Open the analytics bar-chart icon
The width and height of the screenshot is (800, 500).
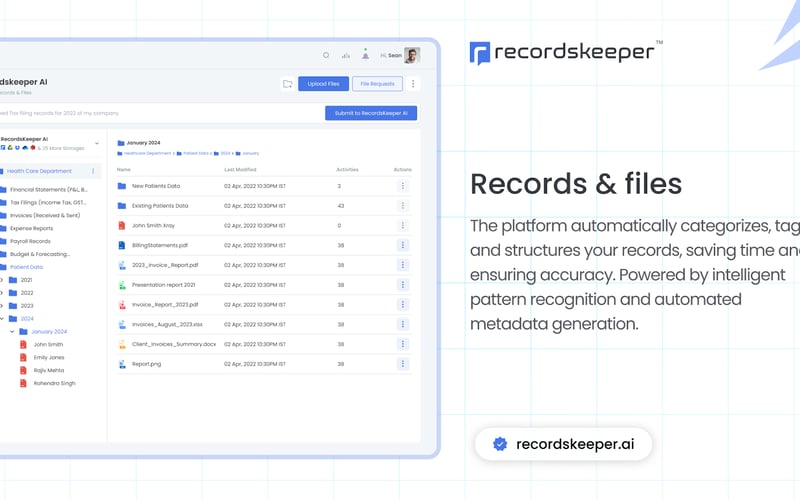(x=346, y=55)
